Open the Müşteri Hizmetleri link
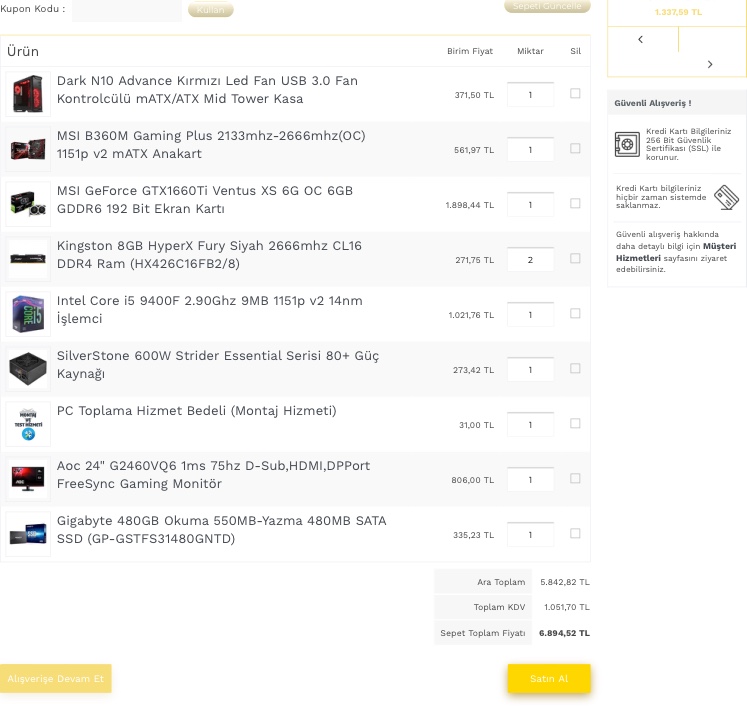Image resolution: width=747 pixels, height=708 pixels. 676,252
